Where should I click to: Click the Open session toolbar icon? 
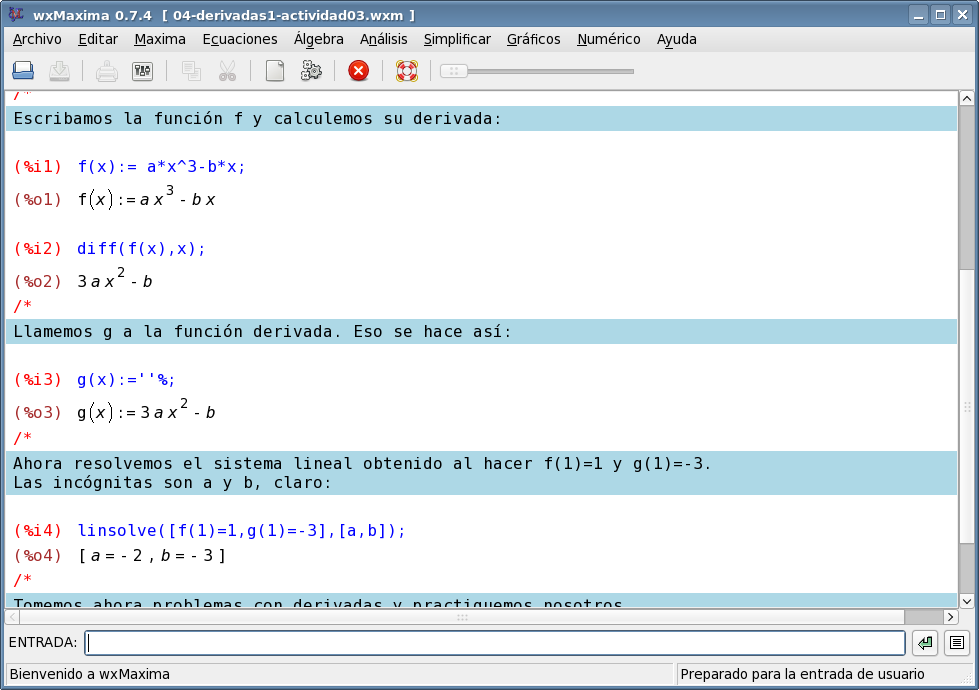tap(23, 71)
